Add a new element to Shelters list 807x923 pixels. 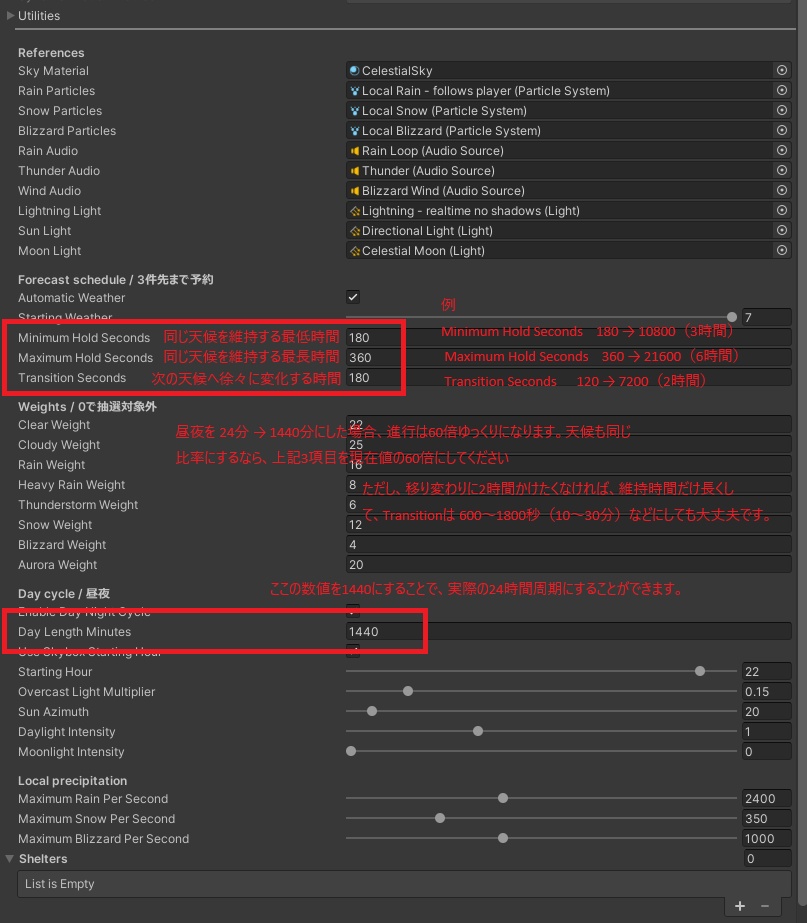(x=740, y=906)
